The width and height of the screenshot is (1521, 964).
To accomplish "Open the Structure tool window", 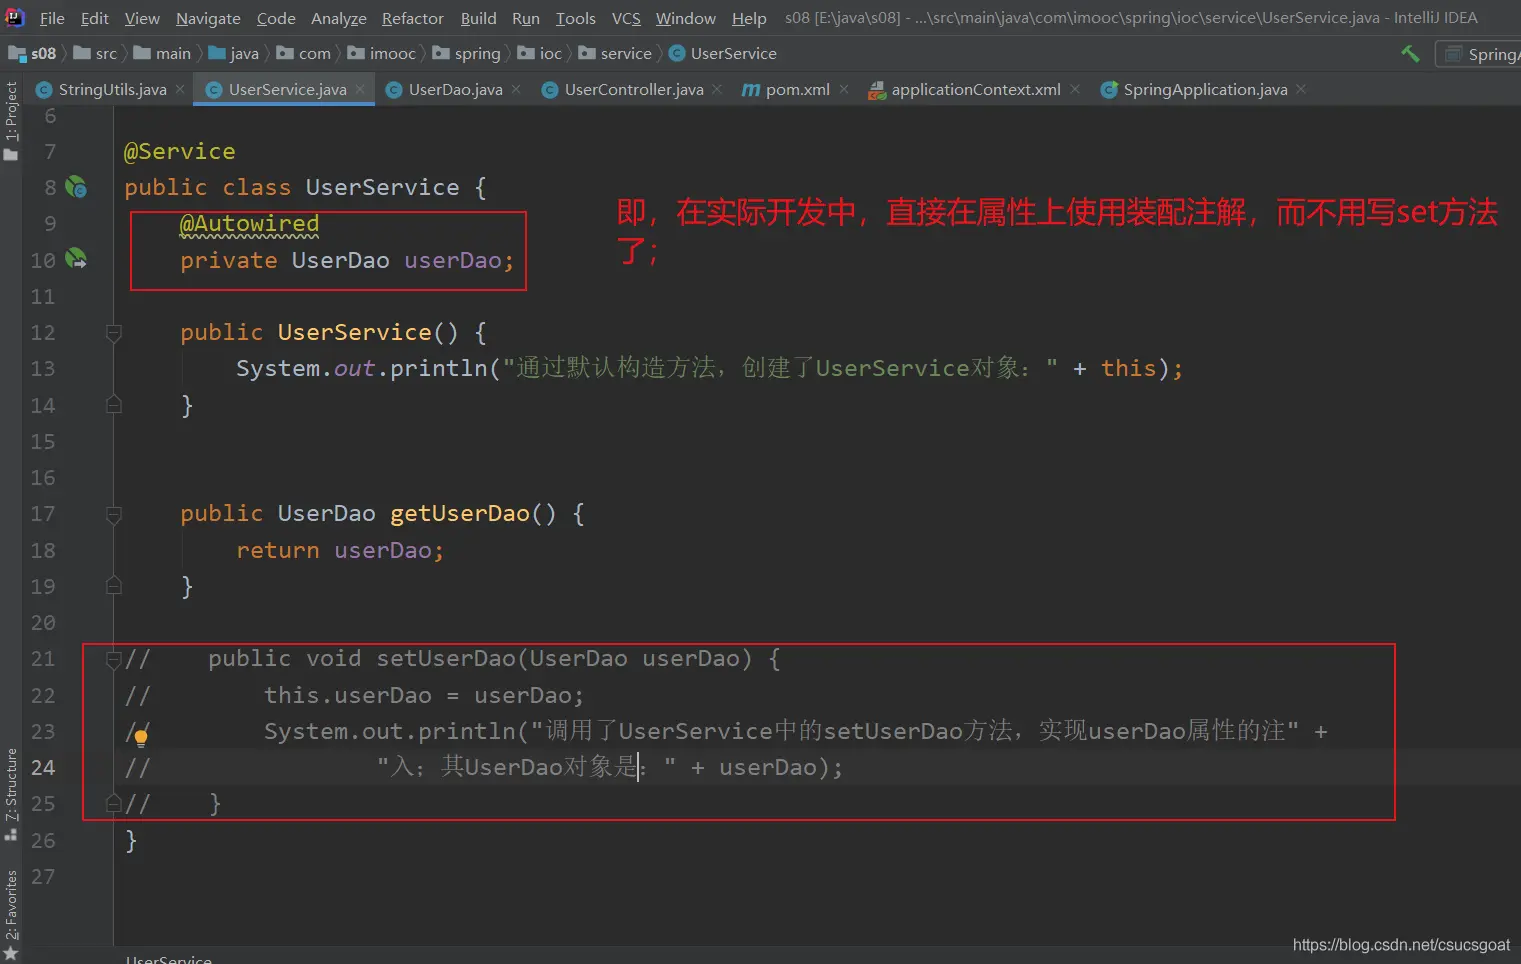I will (11, 792).
